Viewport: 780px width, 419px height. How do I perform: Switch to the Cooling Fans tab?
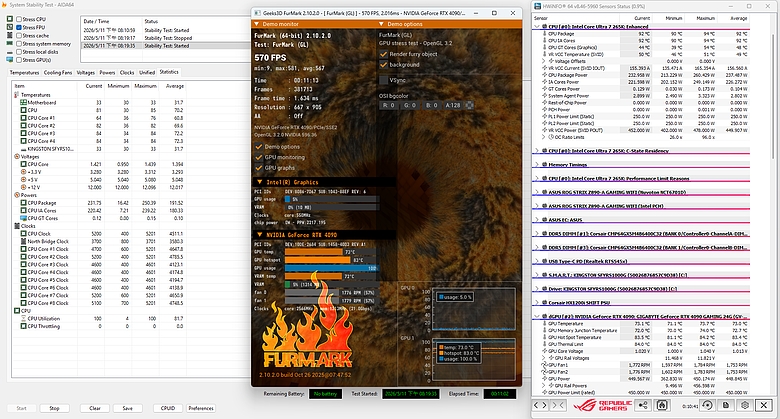coord(58,73)
